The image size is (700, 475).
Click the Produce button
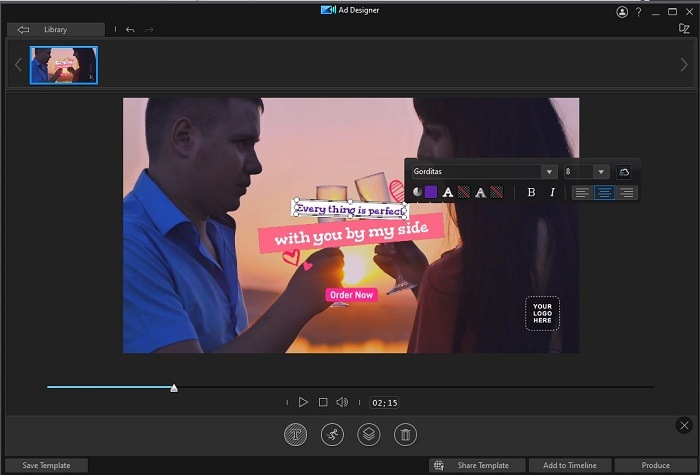click(656, 465)
